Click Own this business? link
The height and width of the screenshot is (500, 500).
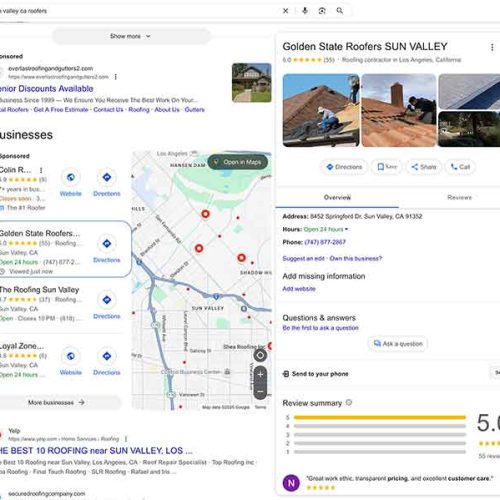coord(356,258)
